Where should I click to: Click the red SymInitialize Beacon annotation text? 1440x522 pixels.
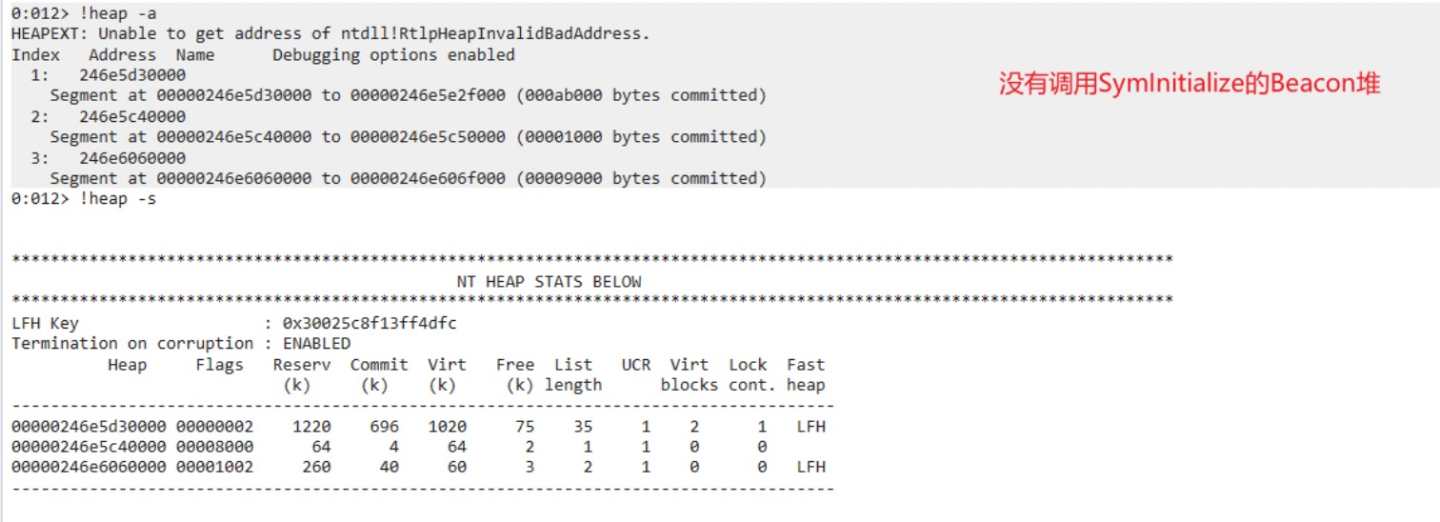pyautogui.click(x=1189, y=85)
